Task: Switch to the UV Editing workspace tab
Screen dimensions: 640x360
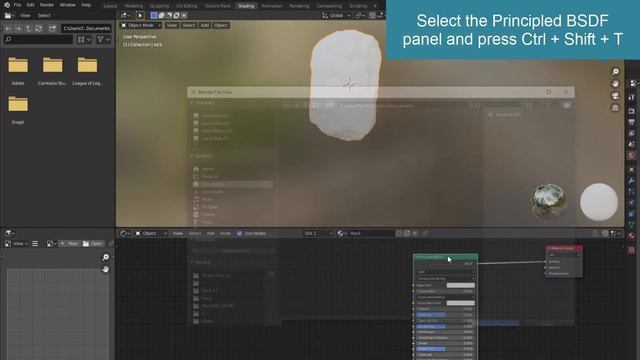Action: [x=187, y=6]
